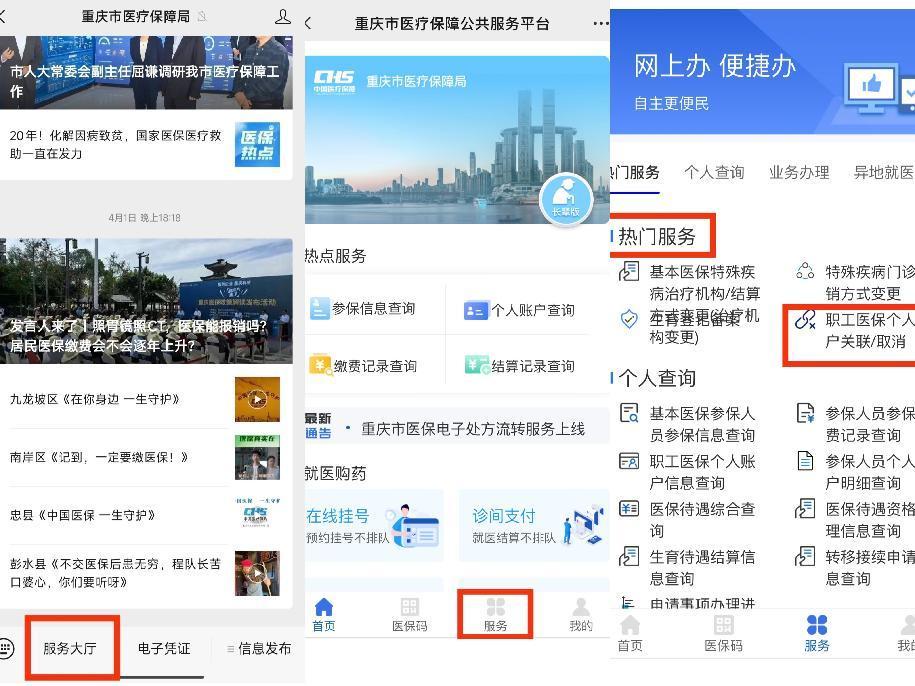Tap the back chevron beside 重庆市医疗保障公共服务平台
This screenshot has height=686, width=915.
[x=308, y=23]
